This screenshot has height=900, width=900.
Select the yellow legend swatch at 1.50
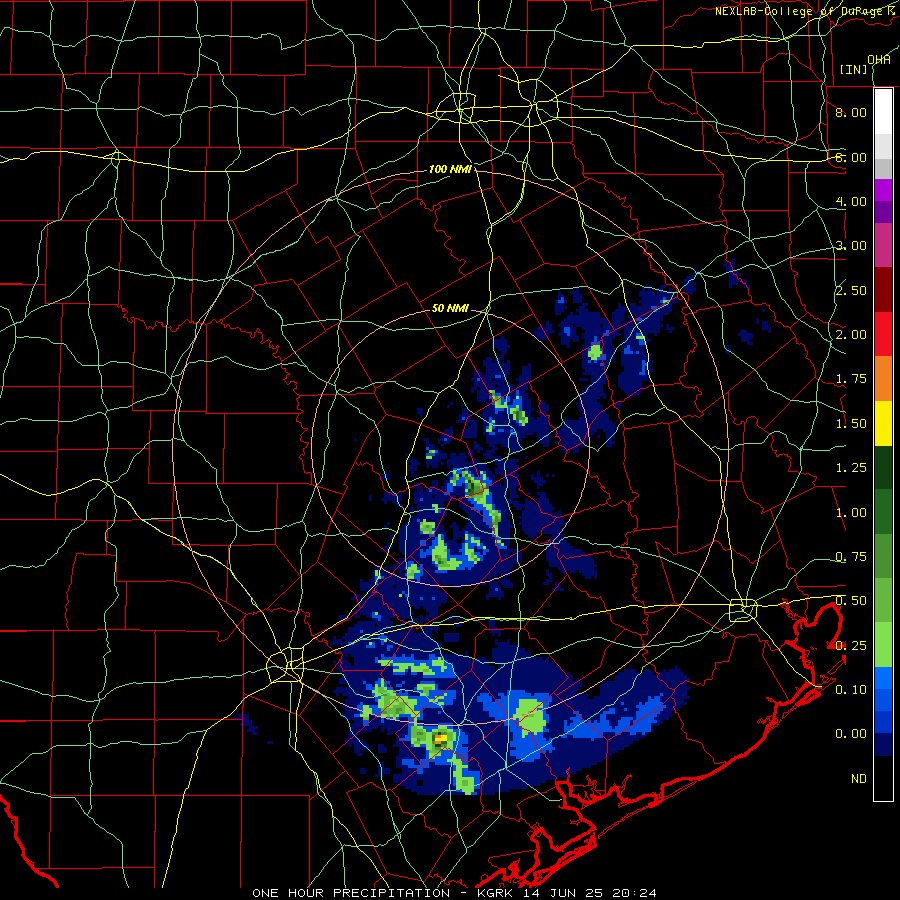coord(883,423)
